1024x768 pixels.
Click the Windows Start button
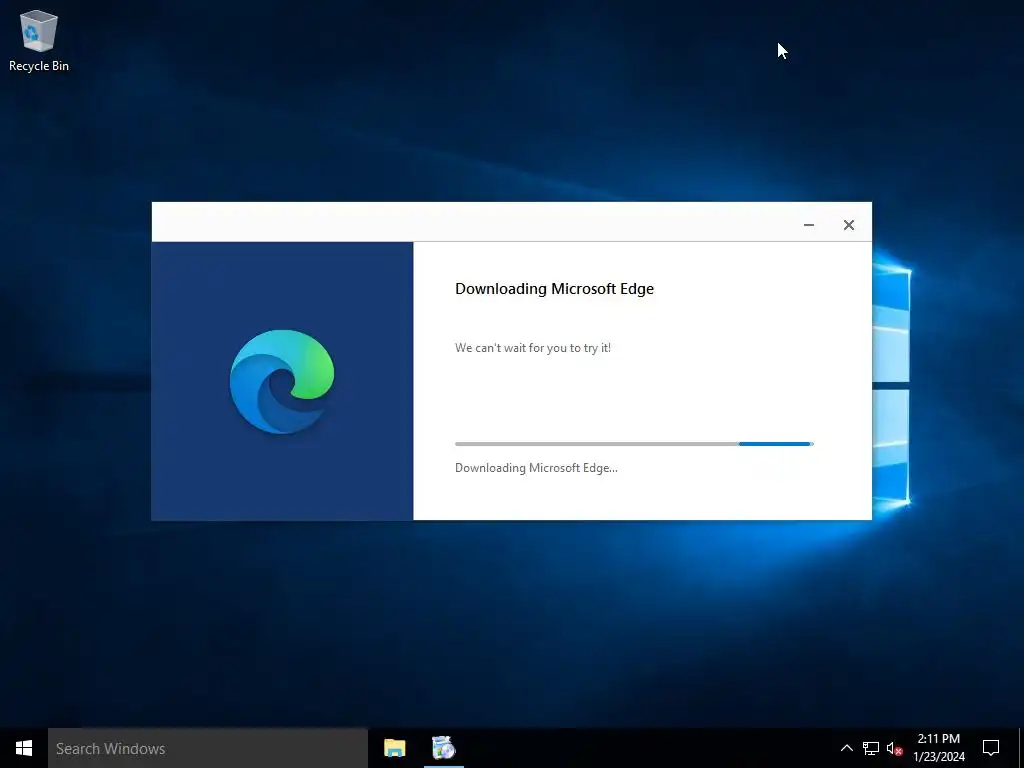coord(24,748)
